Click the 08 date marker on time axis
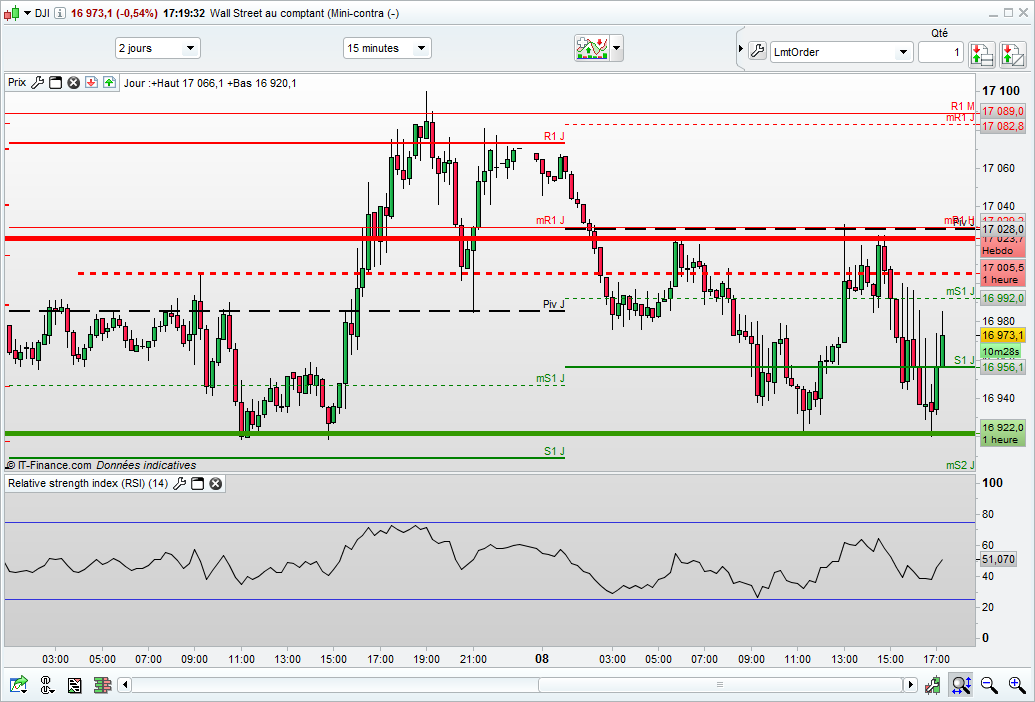 [541, 658]
